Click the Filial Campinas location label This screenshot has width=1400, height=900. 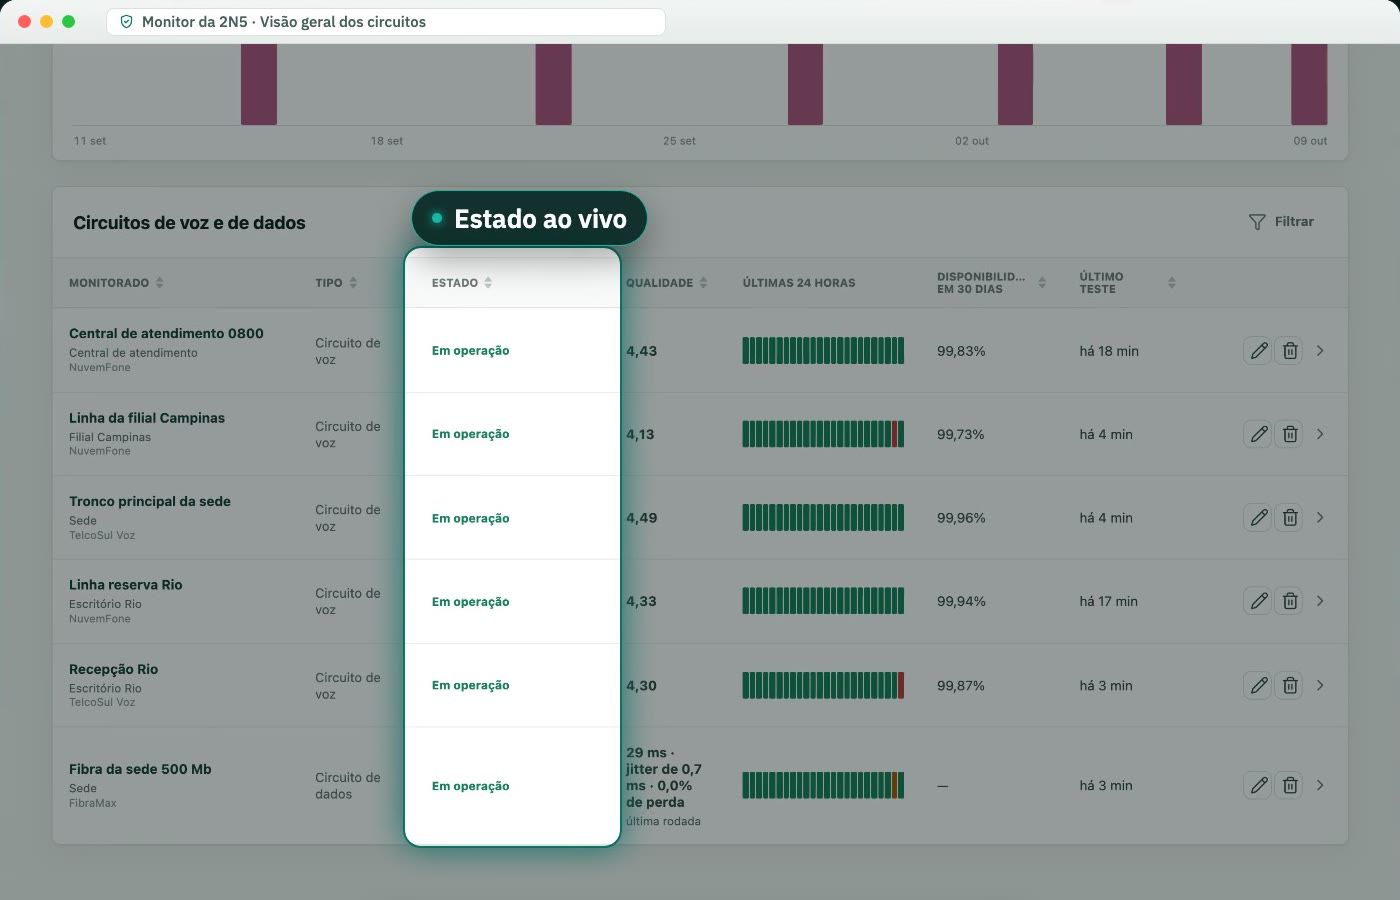(110, 437)
